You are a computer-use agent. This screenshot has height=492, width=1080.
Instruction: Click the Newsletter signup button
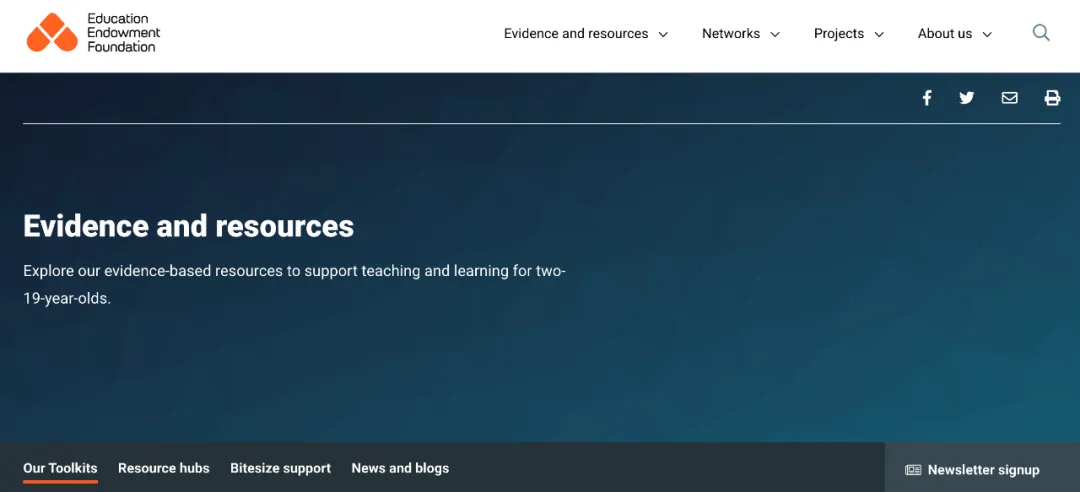(x=973, y=470)
